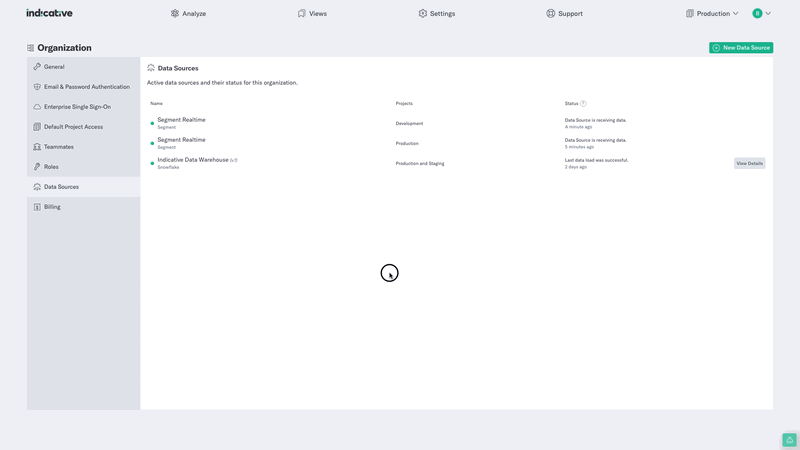Click the Analyze gear icon
Viewport: 800px width, 450px height.
(175, 13)
